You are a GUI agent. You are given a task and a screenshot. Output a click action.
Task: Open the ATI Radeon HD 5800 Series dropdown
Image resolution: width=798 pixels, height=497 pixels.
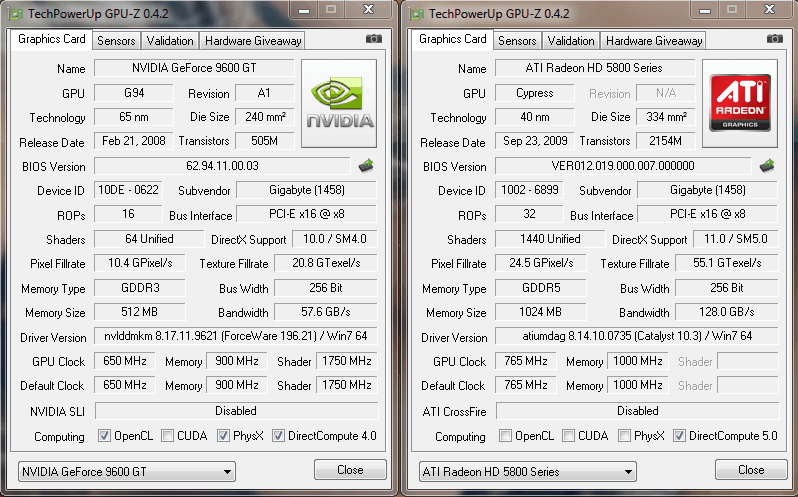528,472
